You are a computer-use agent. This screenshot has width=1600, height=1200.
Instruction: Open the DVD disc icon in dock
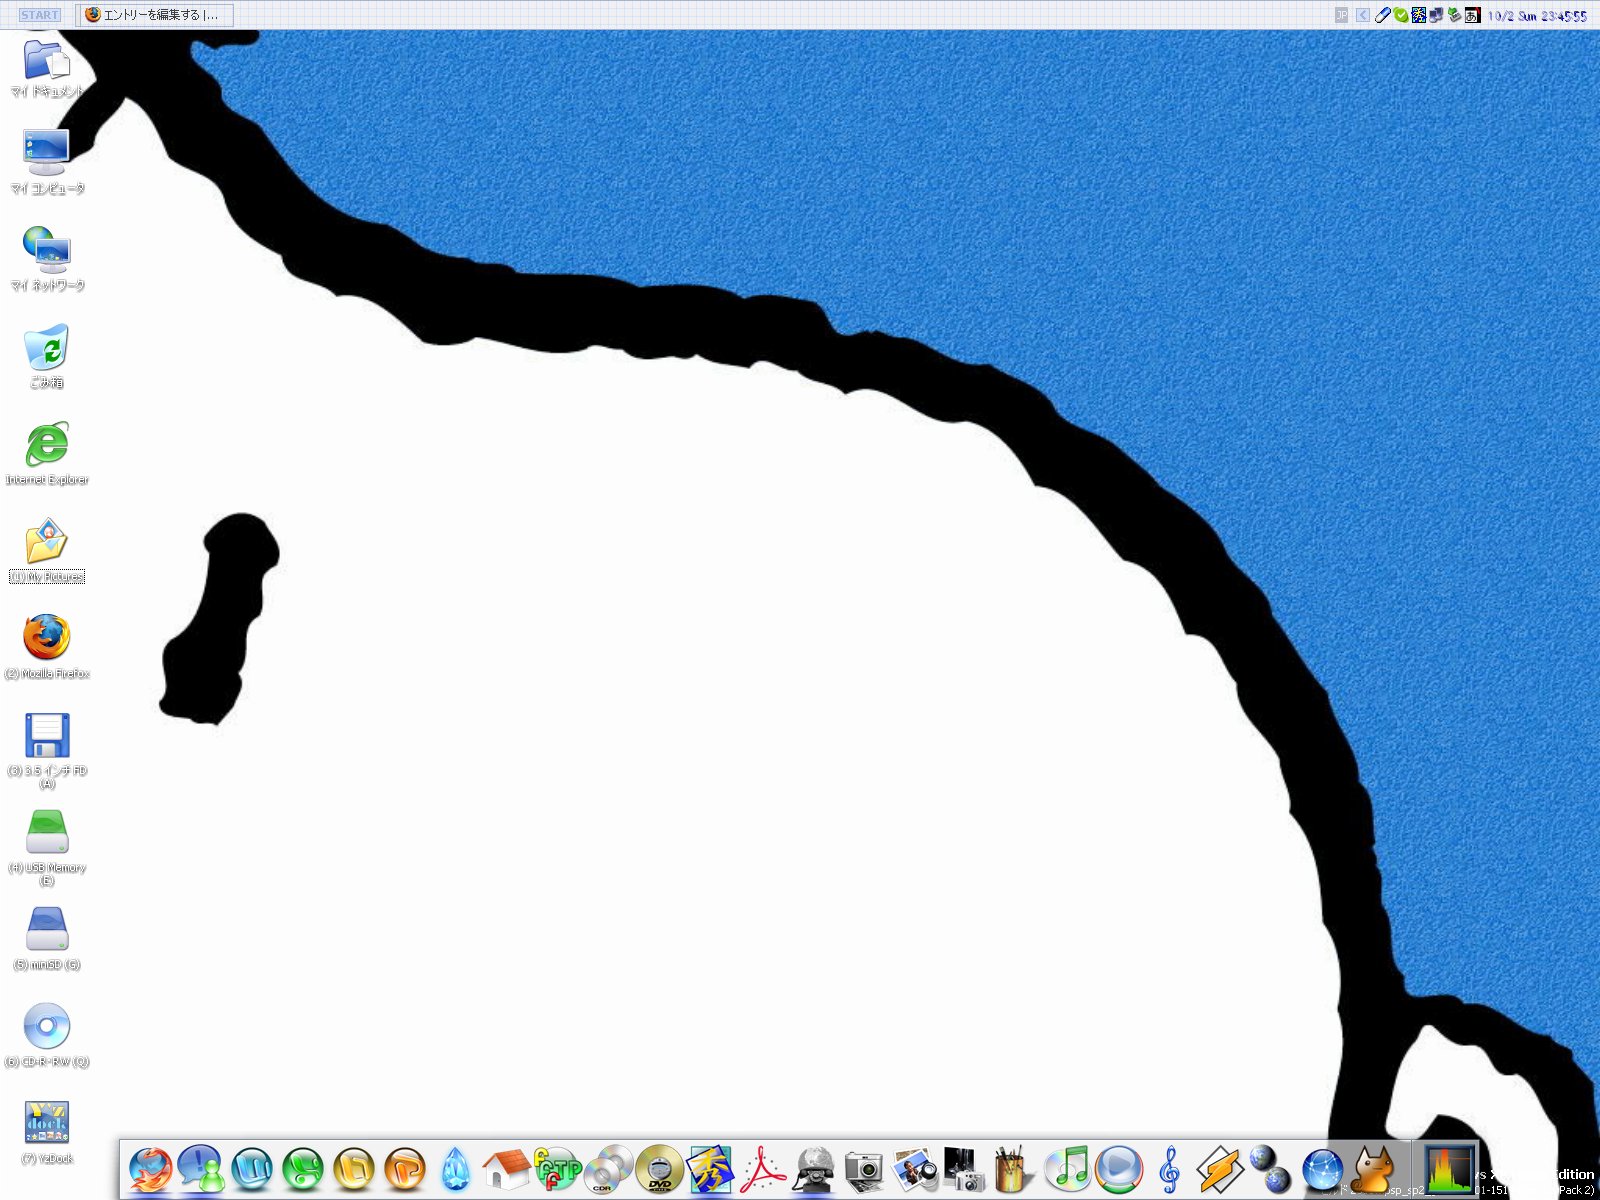(660, 1168)
